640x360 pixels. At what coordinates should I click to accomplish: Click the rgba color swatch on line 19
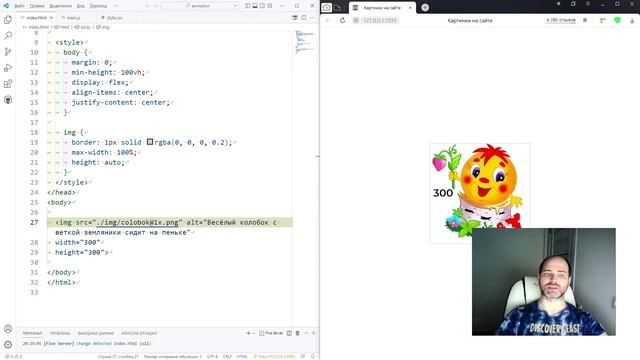click(150, 142)
